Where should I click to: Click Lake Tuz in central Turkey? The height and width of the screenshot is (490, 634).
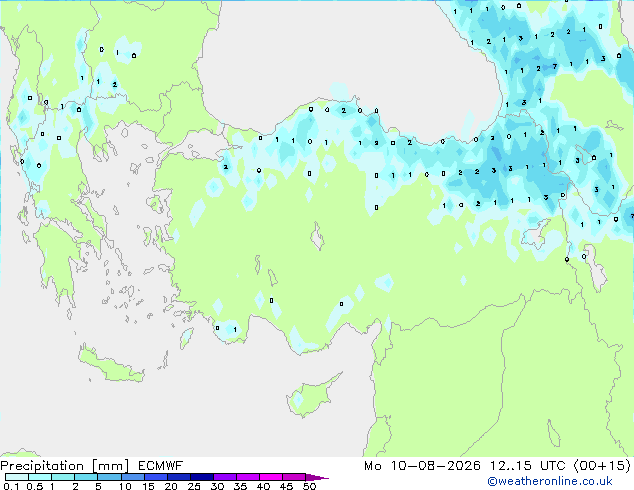coord(317,236)
